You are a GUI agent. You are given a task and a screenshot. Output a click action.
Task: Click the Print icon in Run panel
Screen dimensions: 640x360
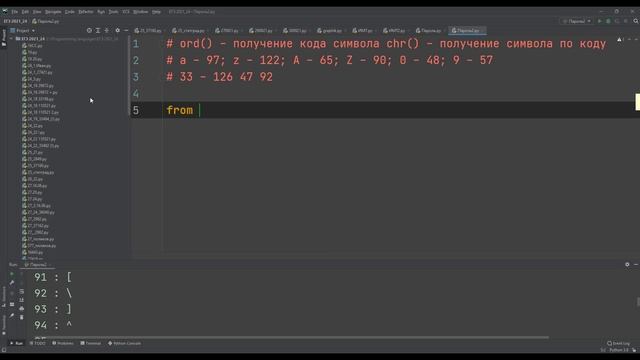point(22,309)
